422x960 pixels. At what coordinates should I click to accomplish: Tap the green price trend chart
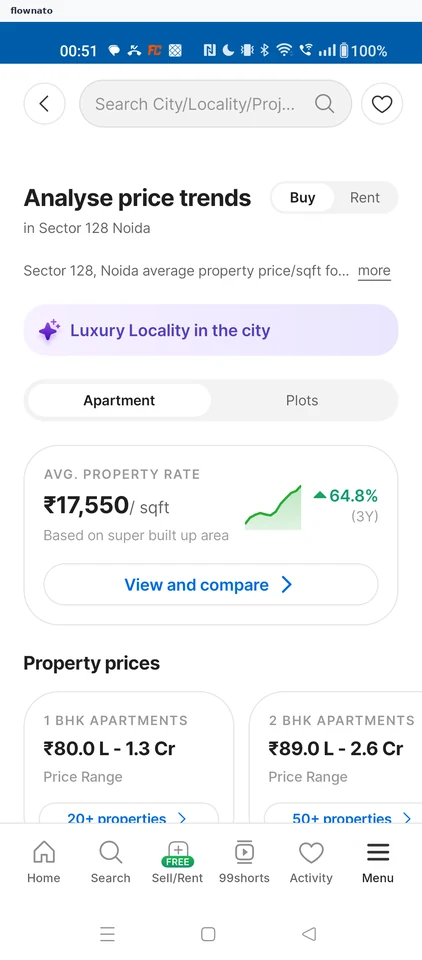pos(273,507)
